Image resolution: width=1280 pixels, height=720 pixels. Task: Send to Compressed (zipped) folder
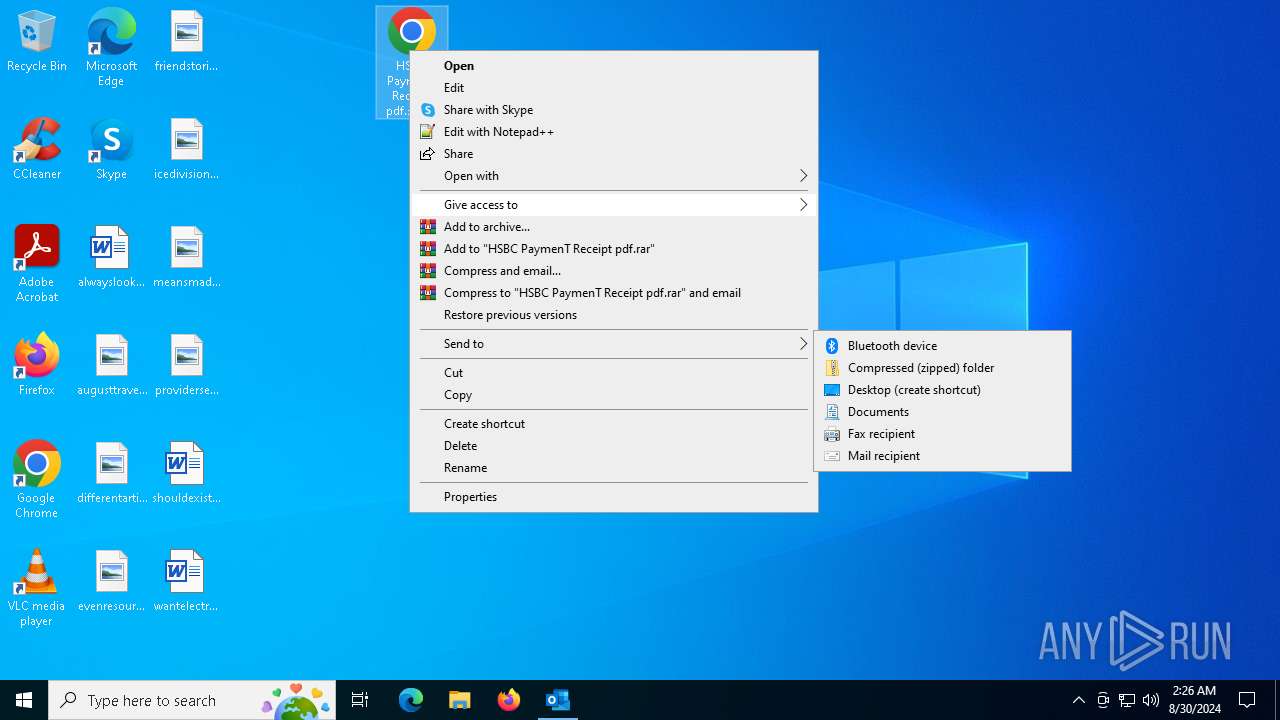pyautogui.click(x=943, y=368)
